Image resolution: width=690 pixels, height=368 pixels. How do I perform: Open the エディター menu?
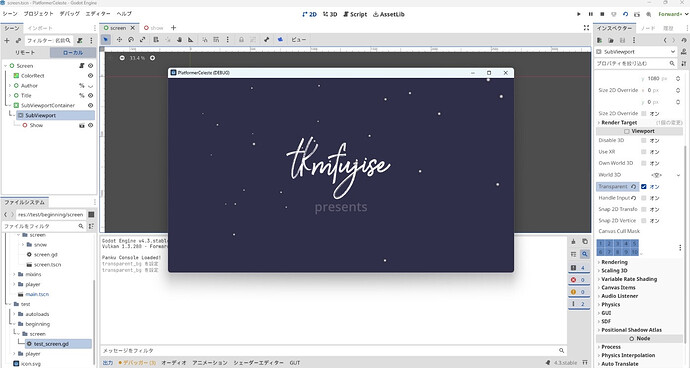[98, 14]
